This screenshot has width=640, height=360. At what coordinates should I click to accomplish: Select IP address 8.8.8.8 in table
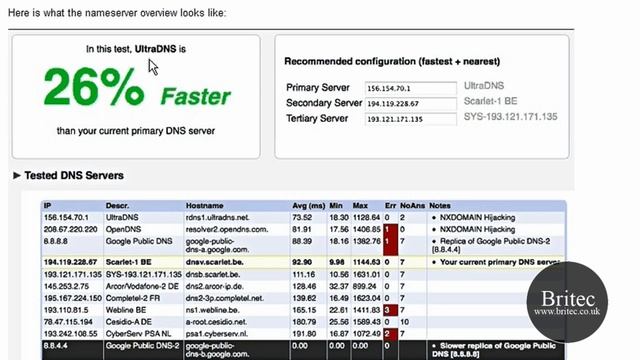(56, 241)
